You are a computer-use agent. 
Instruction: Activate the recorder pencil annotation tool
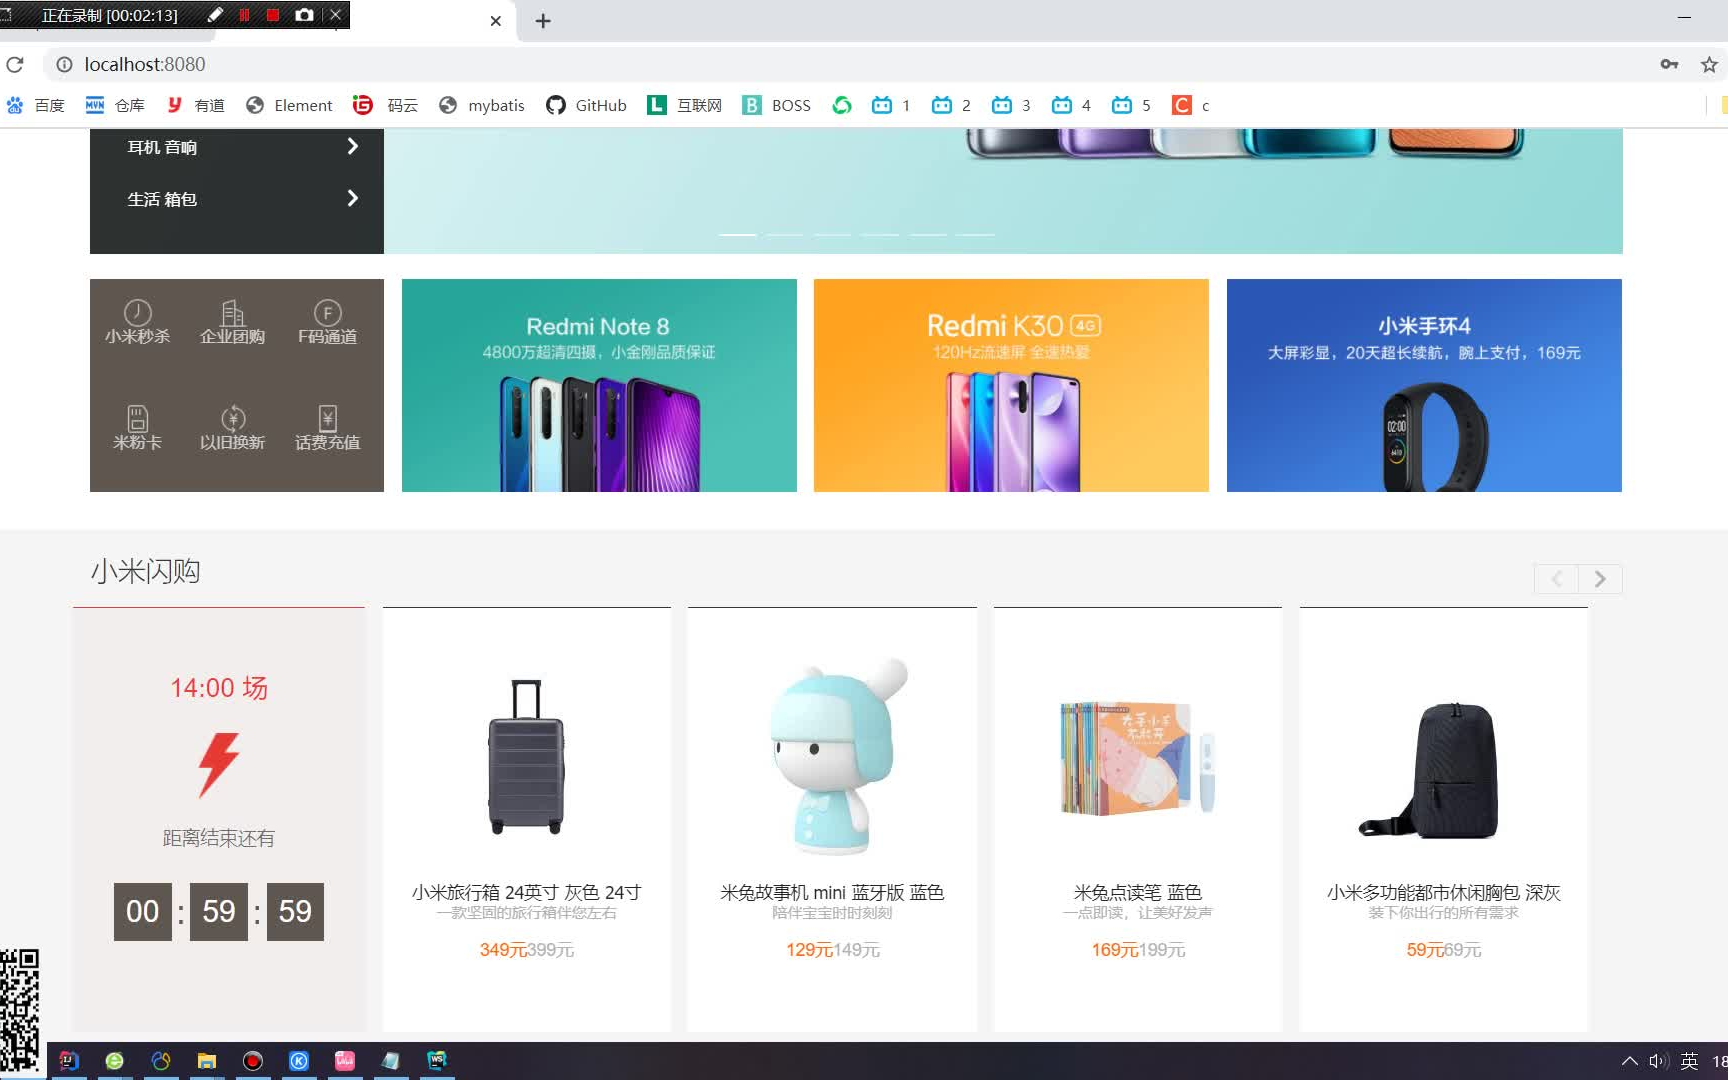(215, 15)
